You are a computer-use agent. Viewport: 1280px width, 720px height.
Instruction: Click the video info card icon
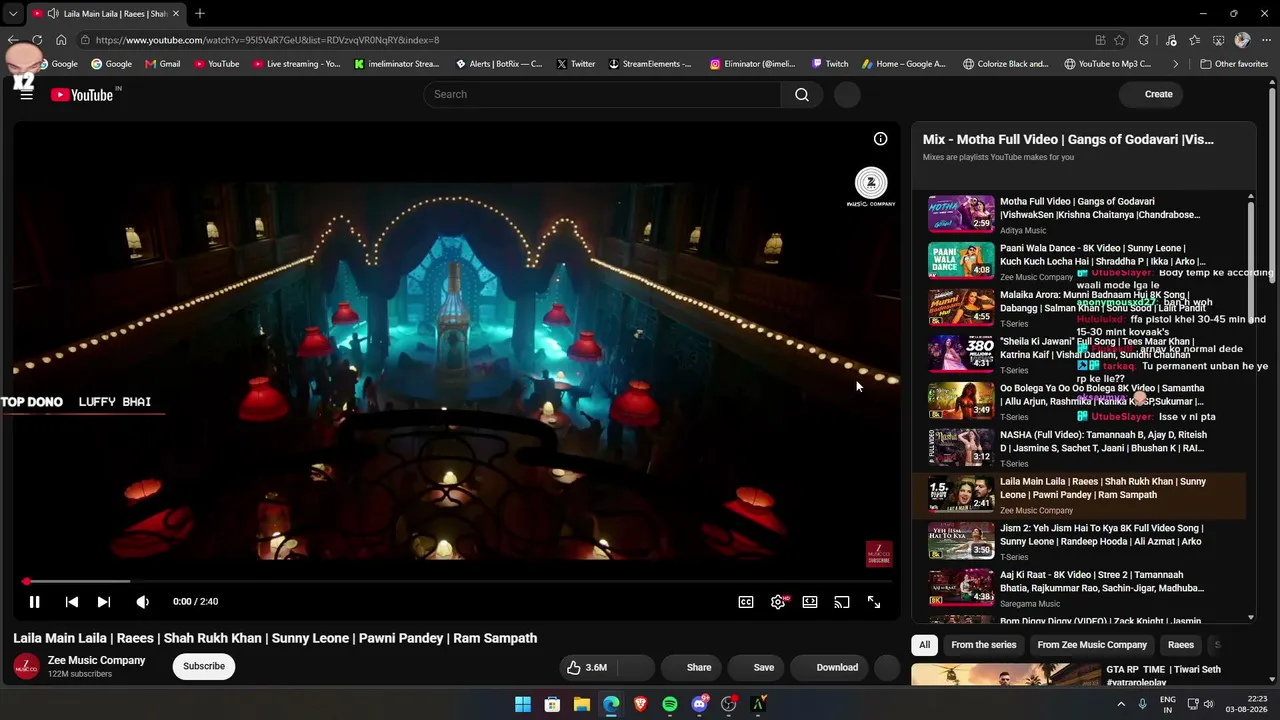point(880,139)
